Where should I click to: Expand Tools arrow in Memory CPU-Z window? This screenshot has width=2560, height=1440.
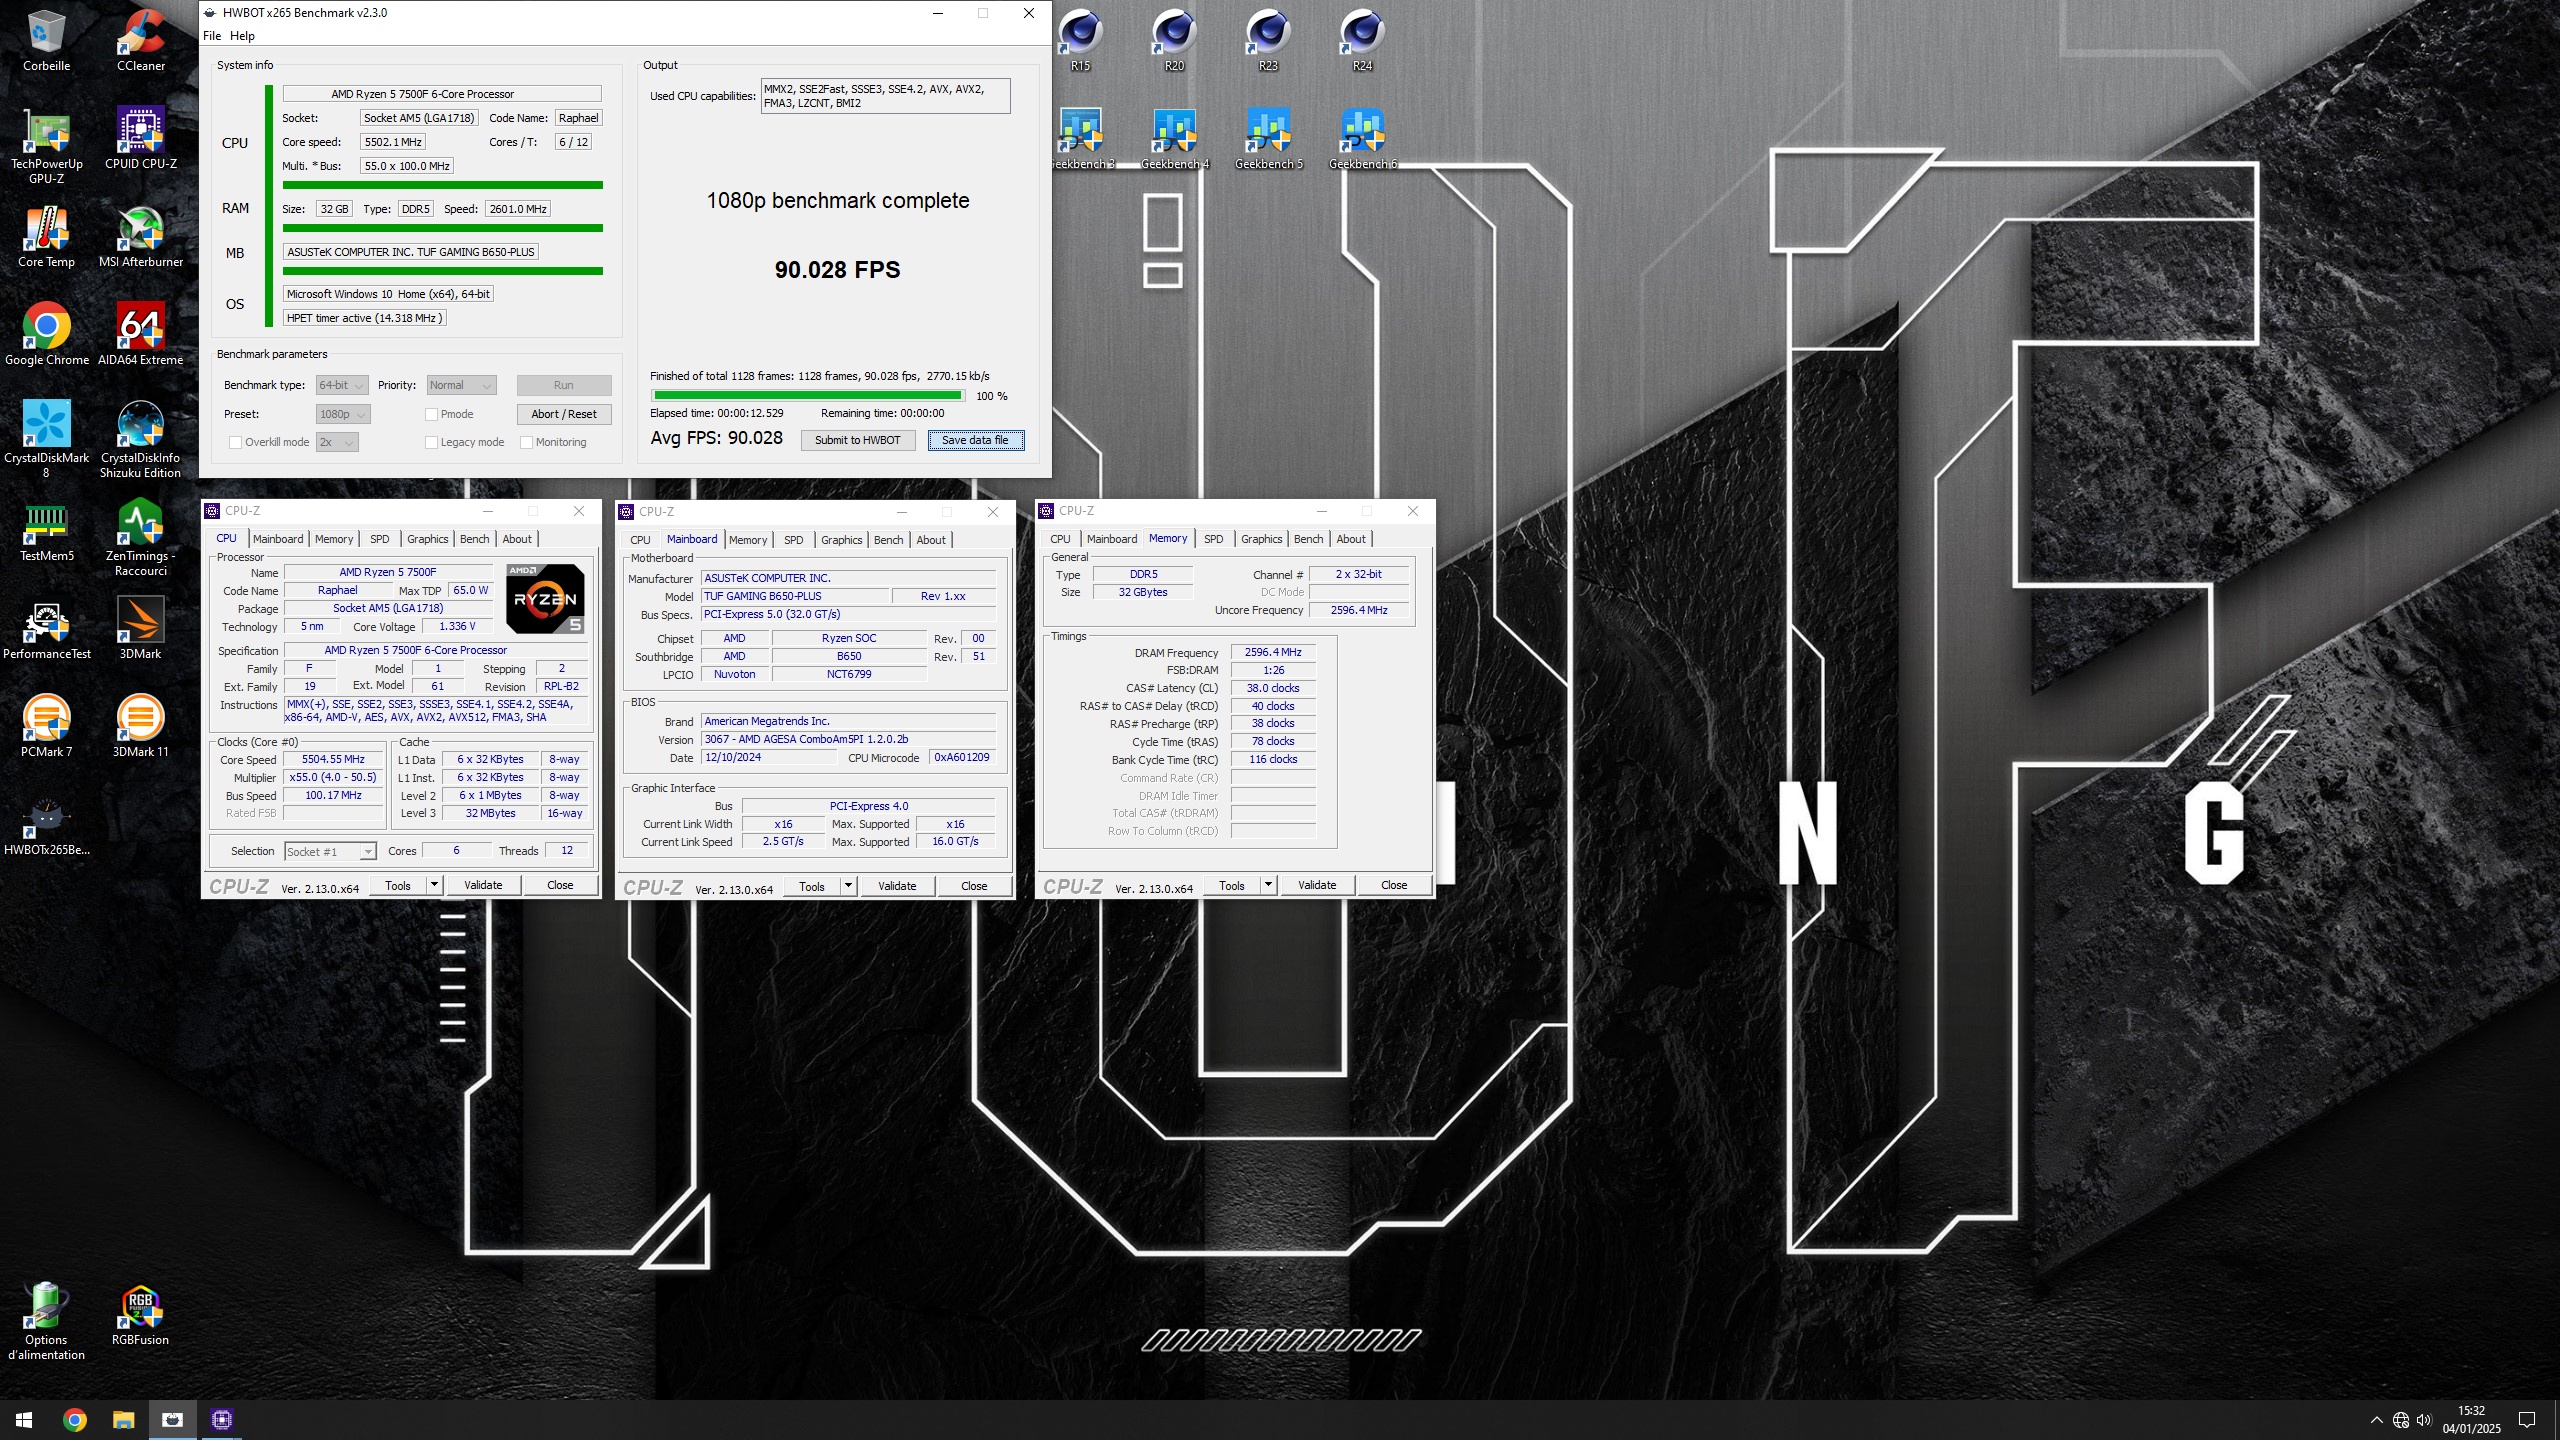tap(1268, 885)
